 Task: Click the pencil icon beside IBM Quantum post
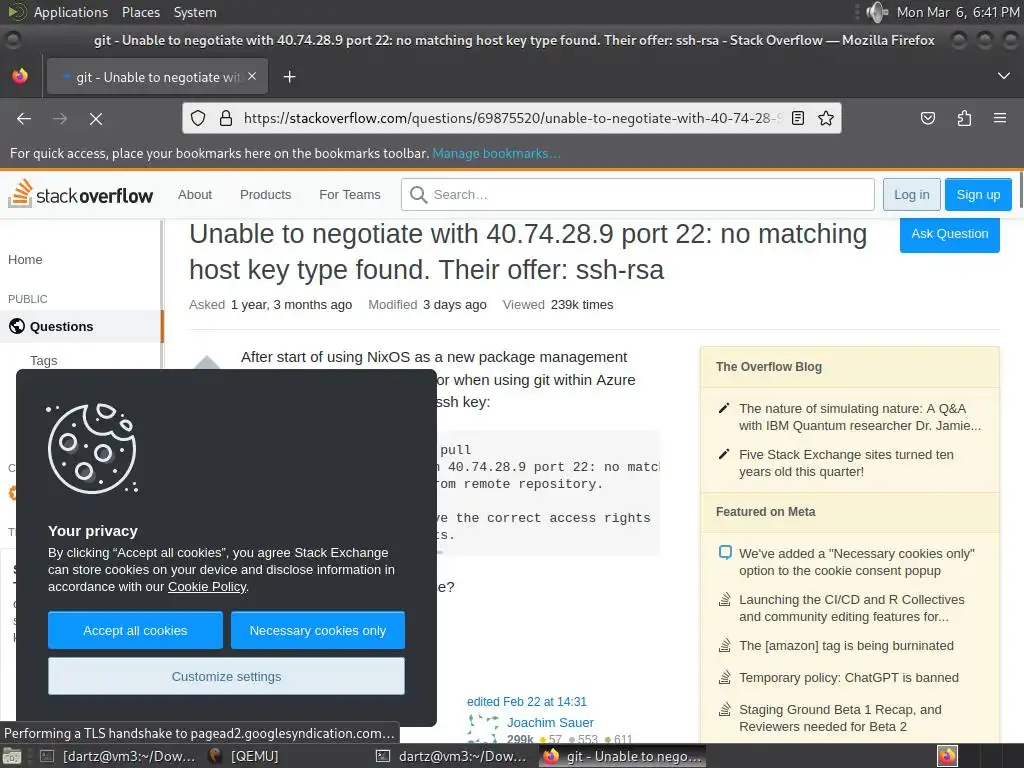point(724,408)
